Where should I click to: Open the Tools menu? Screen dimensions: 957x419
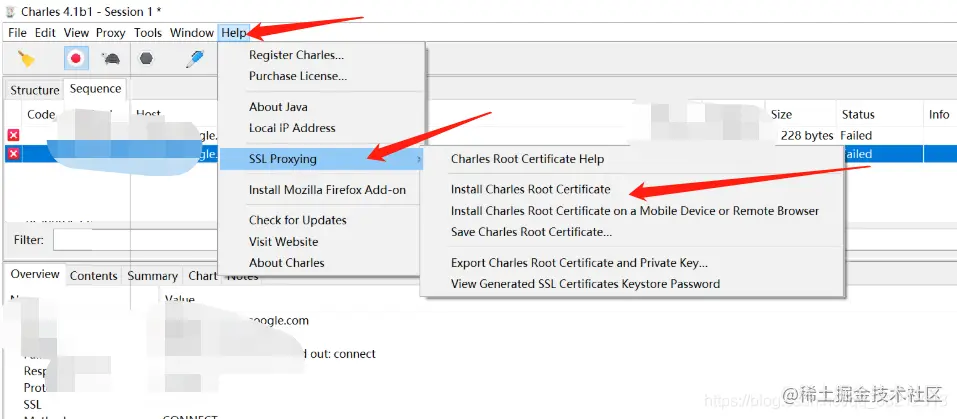click(x=148, y=33)
